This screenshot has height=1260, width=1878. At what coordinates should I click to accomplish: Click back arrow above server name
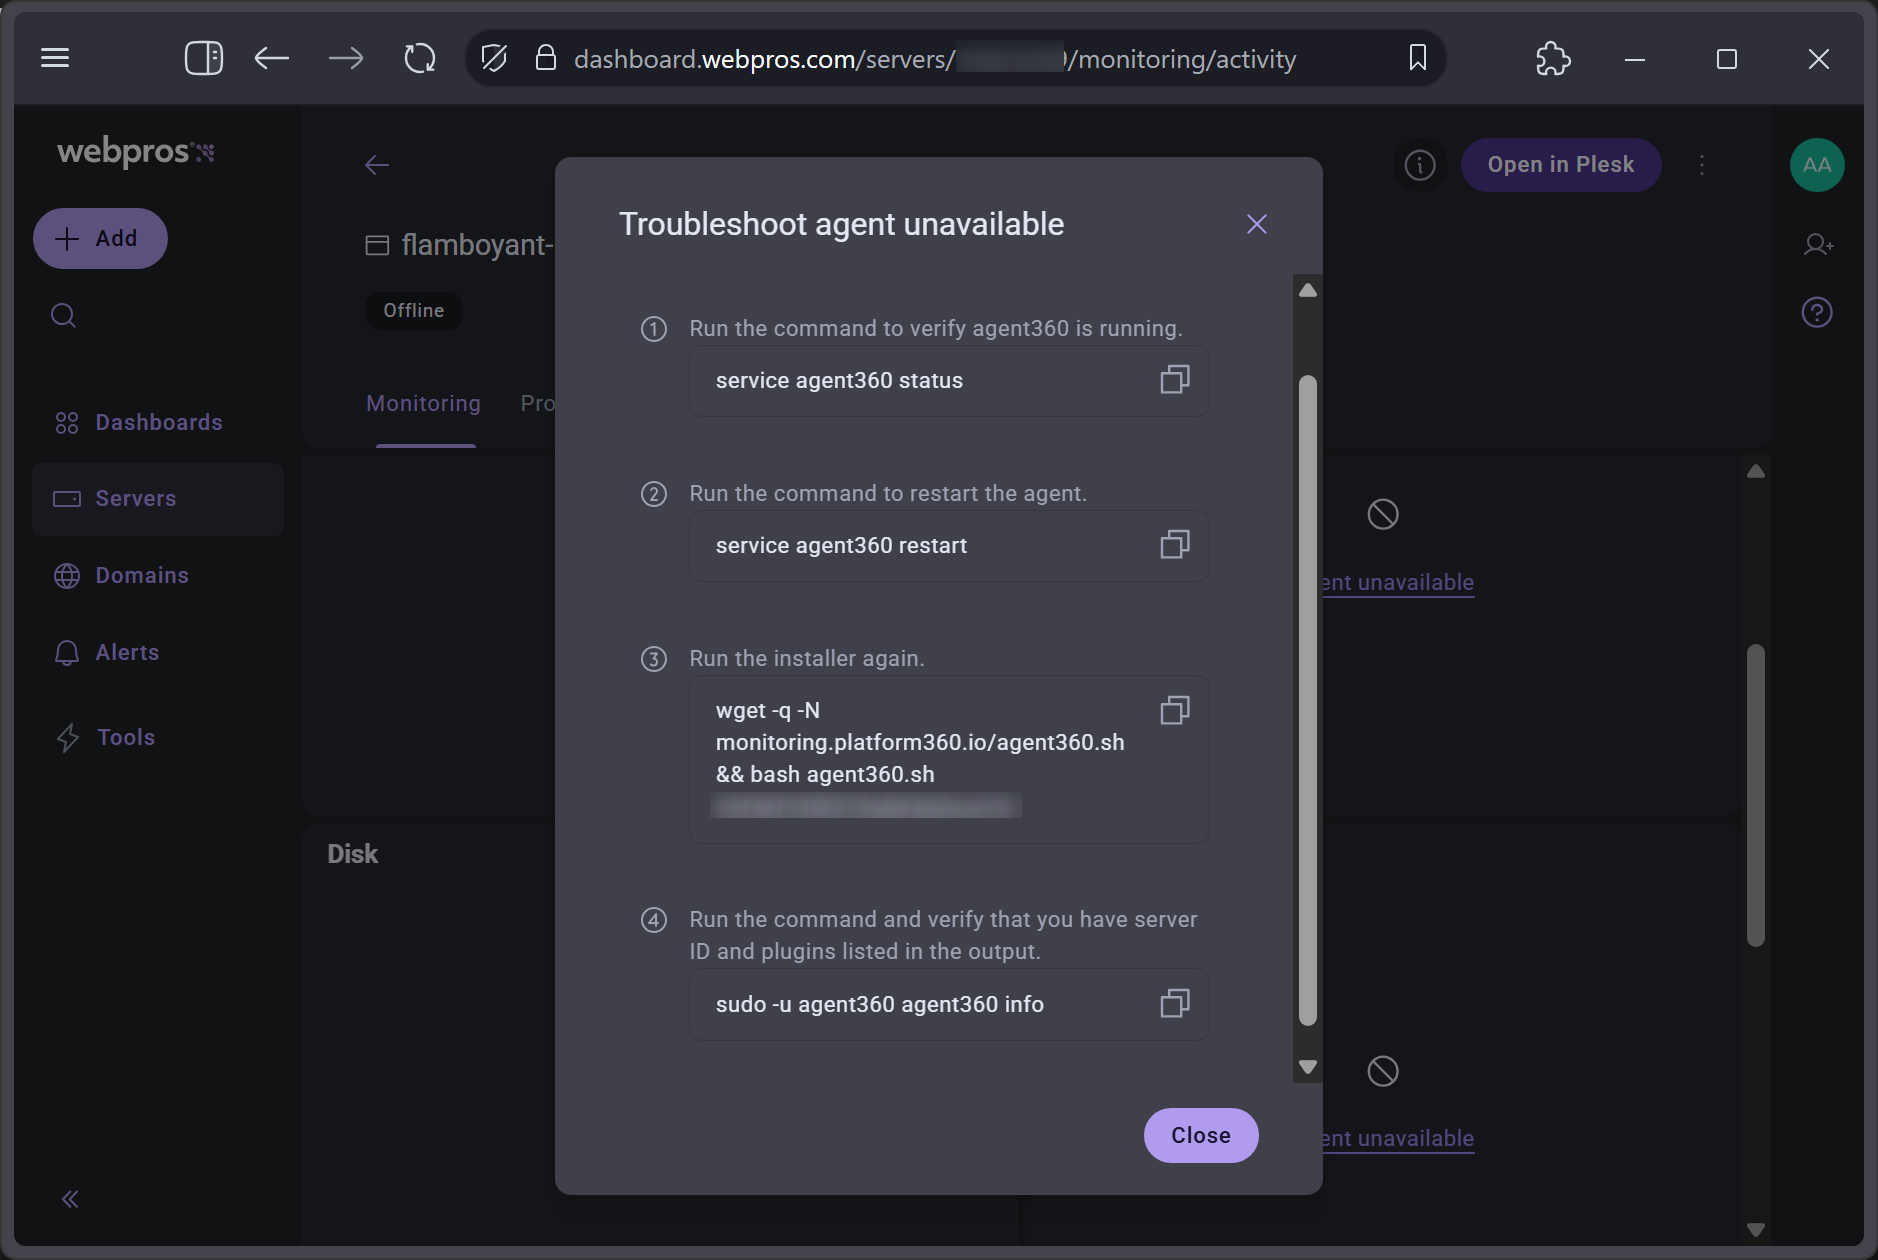point(376,165)
